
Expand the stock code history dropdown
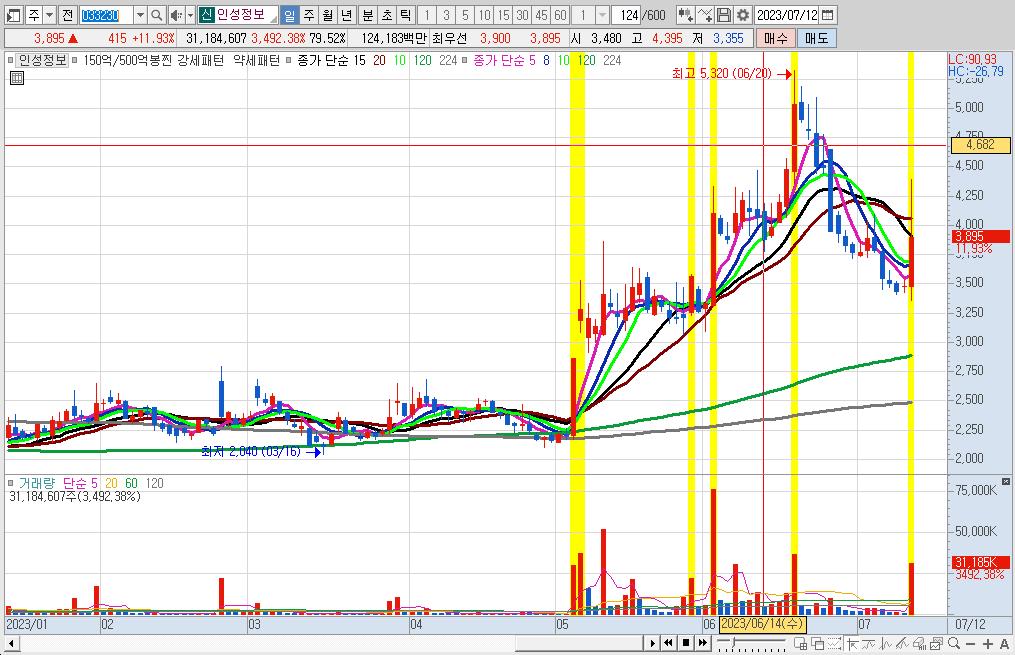[140, 15]
